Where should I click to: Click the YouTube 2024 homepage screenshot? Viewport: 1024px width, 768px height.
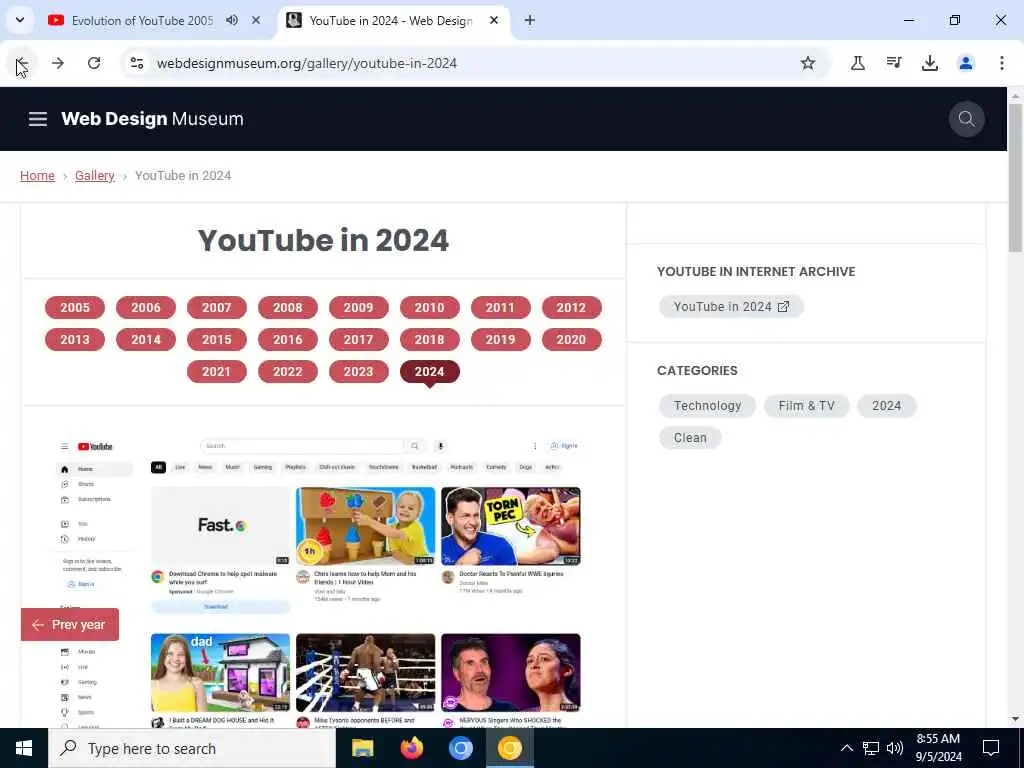[323, 581]
